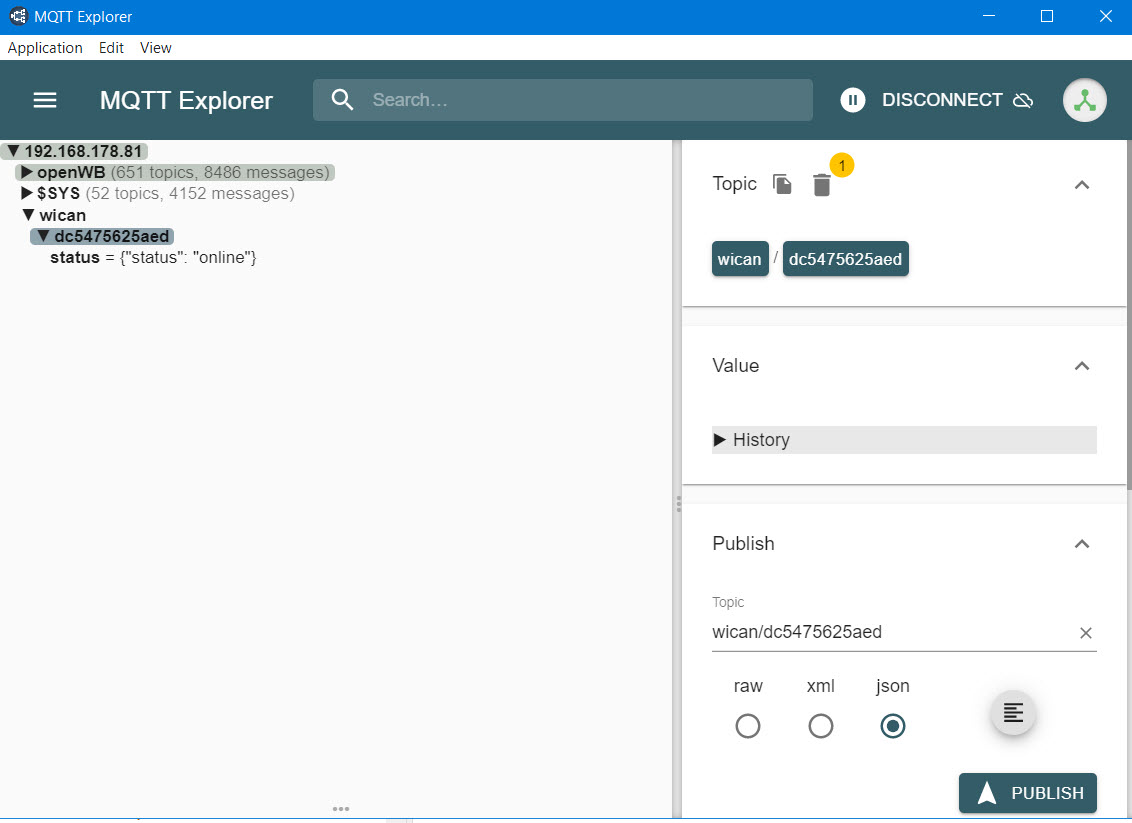Click the panel splitter handle between the tree and details

678,503
